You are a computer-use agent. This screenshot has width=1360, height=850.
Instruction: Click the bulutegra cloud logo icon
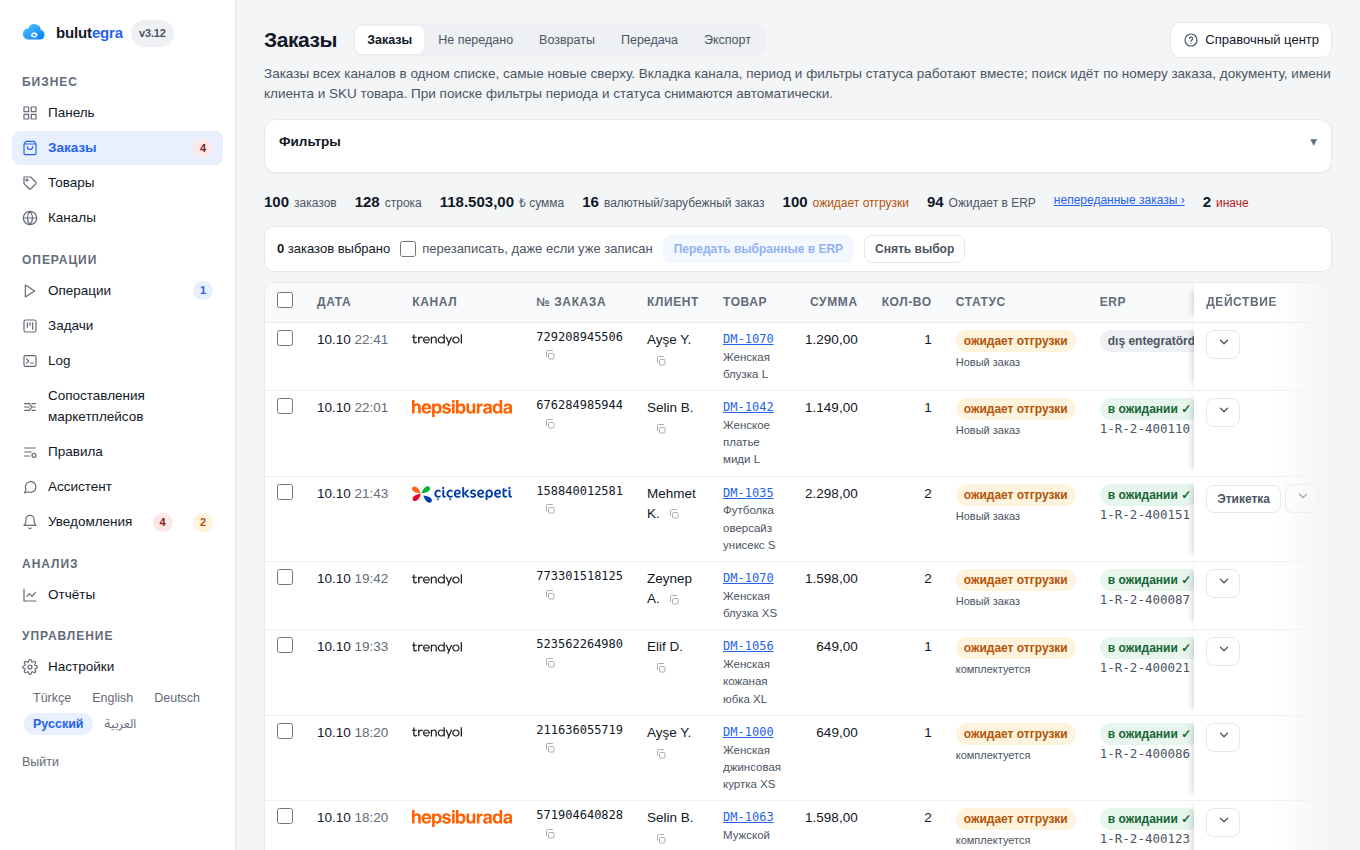click(34, 33)
